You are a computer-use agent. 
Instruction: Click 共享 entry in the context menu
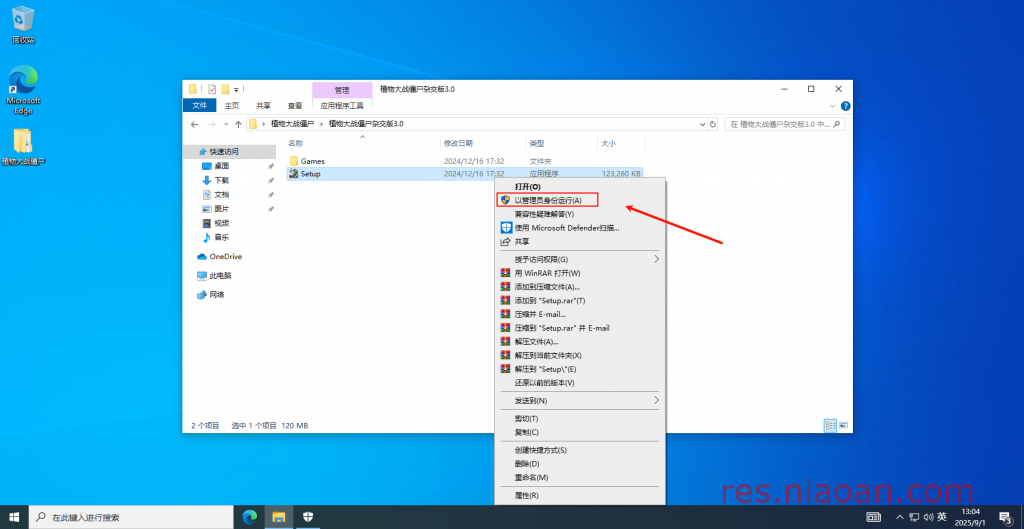pos(580,242)
